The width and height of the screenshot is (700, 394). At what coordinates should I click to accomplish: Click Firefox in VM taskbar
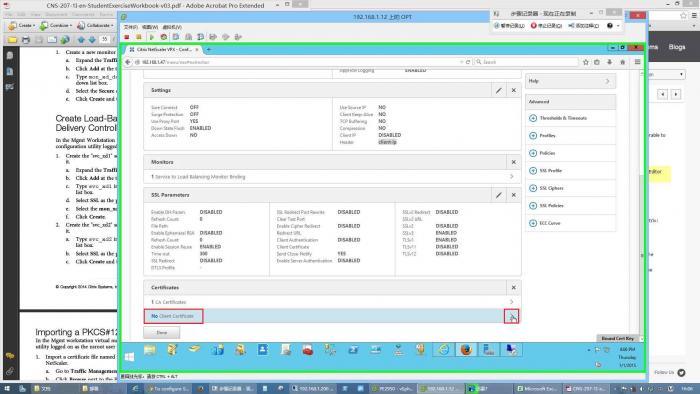(x=466, y=350)
